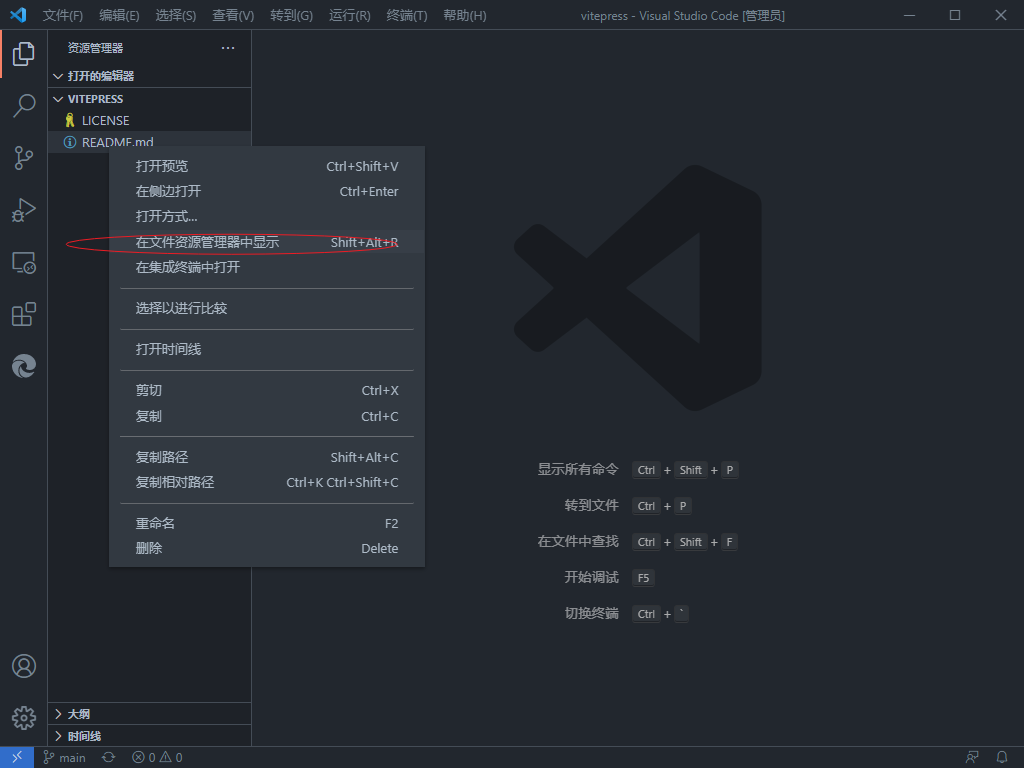
Task: Click the F5 key label
Action: 643,578
